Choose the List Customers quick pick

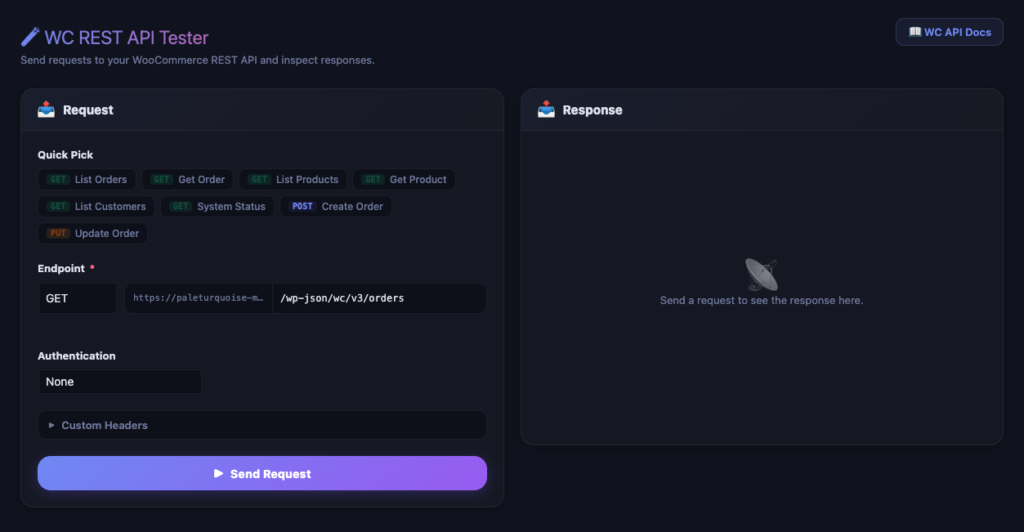tap(97, 206)
